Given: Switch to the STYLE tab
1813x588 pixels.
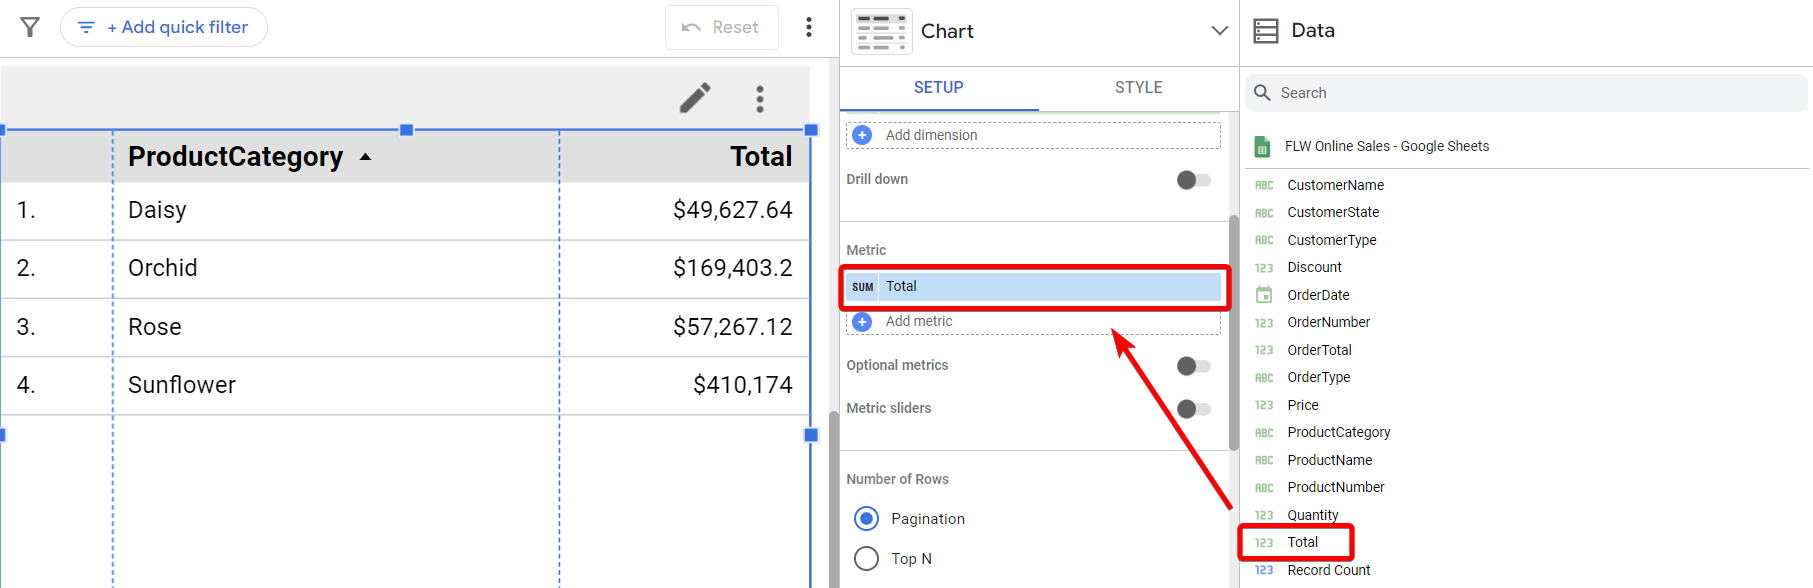Looking at the screenshot, I should (1138, 88).
